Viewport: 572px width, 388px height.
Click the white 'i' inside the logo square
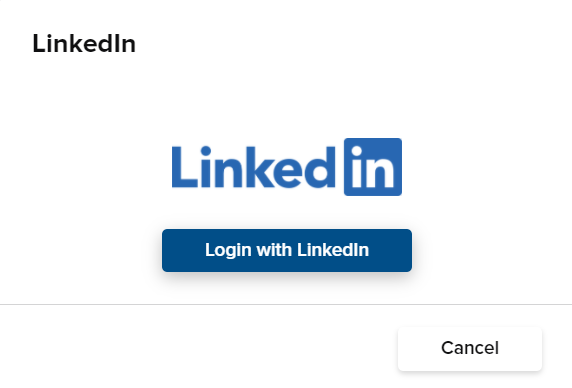coord(356,167)
